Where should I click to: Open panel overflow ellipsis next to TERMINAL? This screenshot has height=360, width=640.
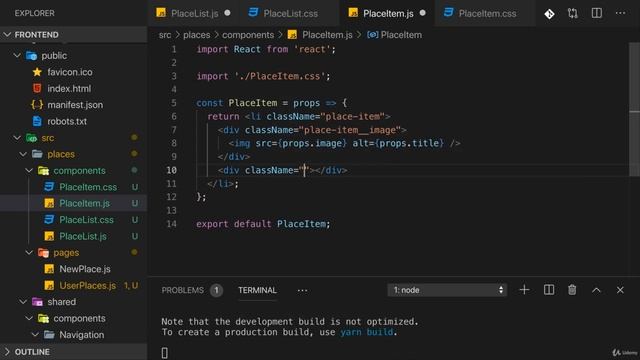click(x=302, y=291)
